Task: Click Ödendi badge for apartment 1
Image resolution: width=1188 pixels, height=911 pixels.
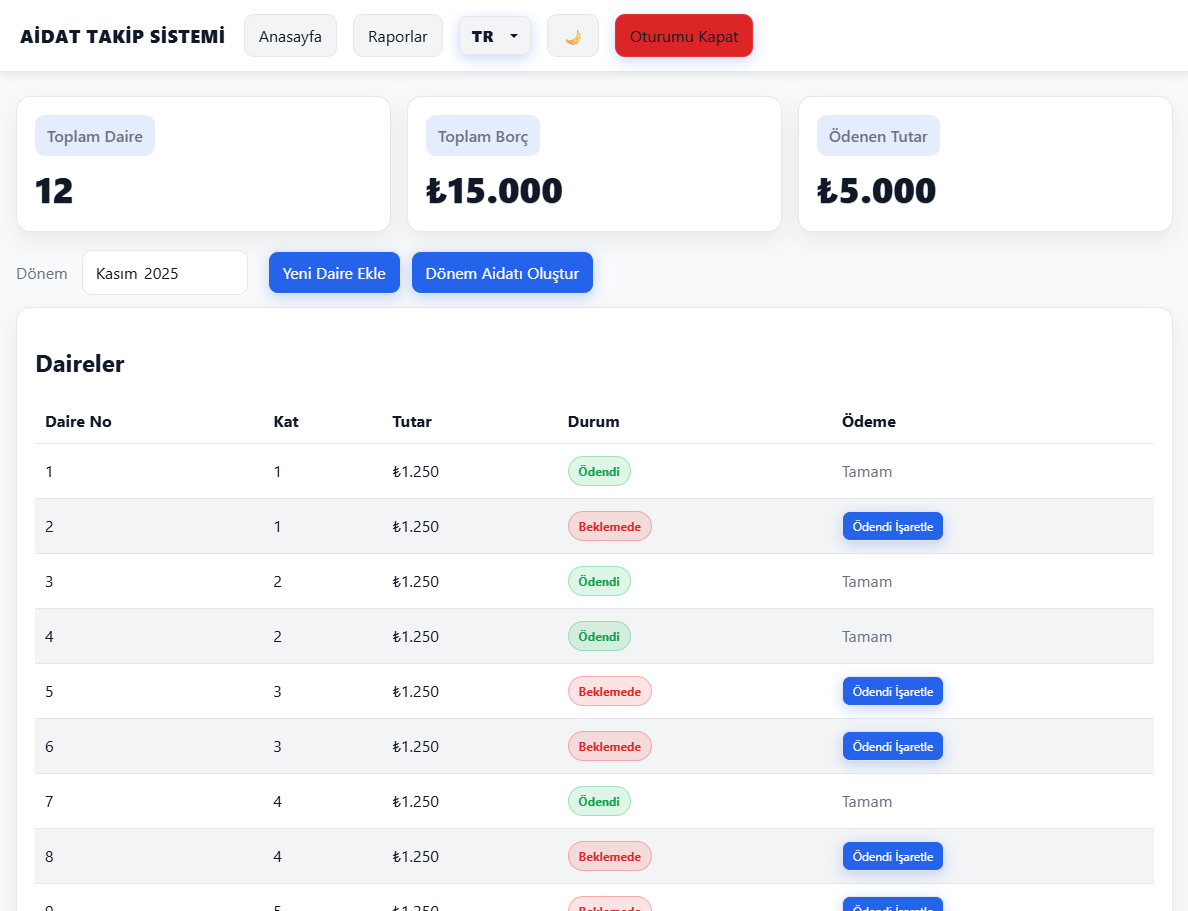Action: [599, 471]
